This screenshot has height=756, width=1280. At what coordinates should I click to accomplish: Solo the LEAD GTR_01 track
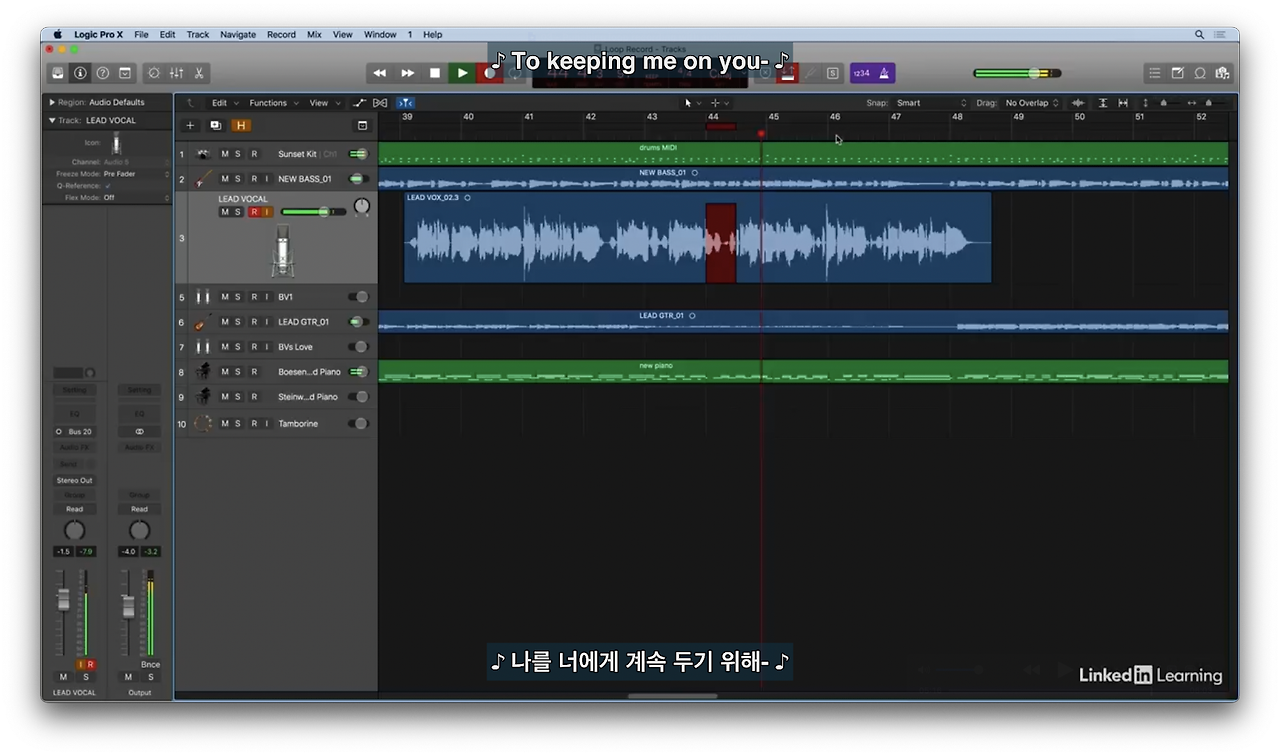point(238,322)
